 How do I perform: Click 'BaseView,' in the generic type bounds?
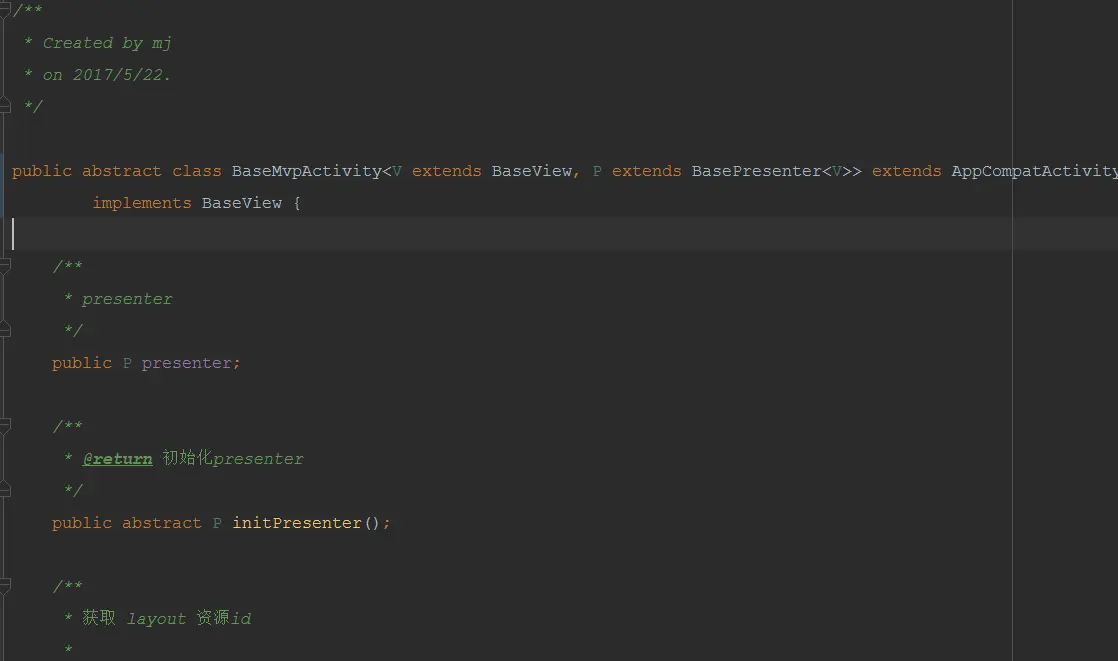coord(535,171)
